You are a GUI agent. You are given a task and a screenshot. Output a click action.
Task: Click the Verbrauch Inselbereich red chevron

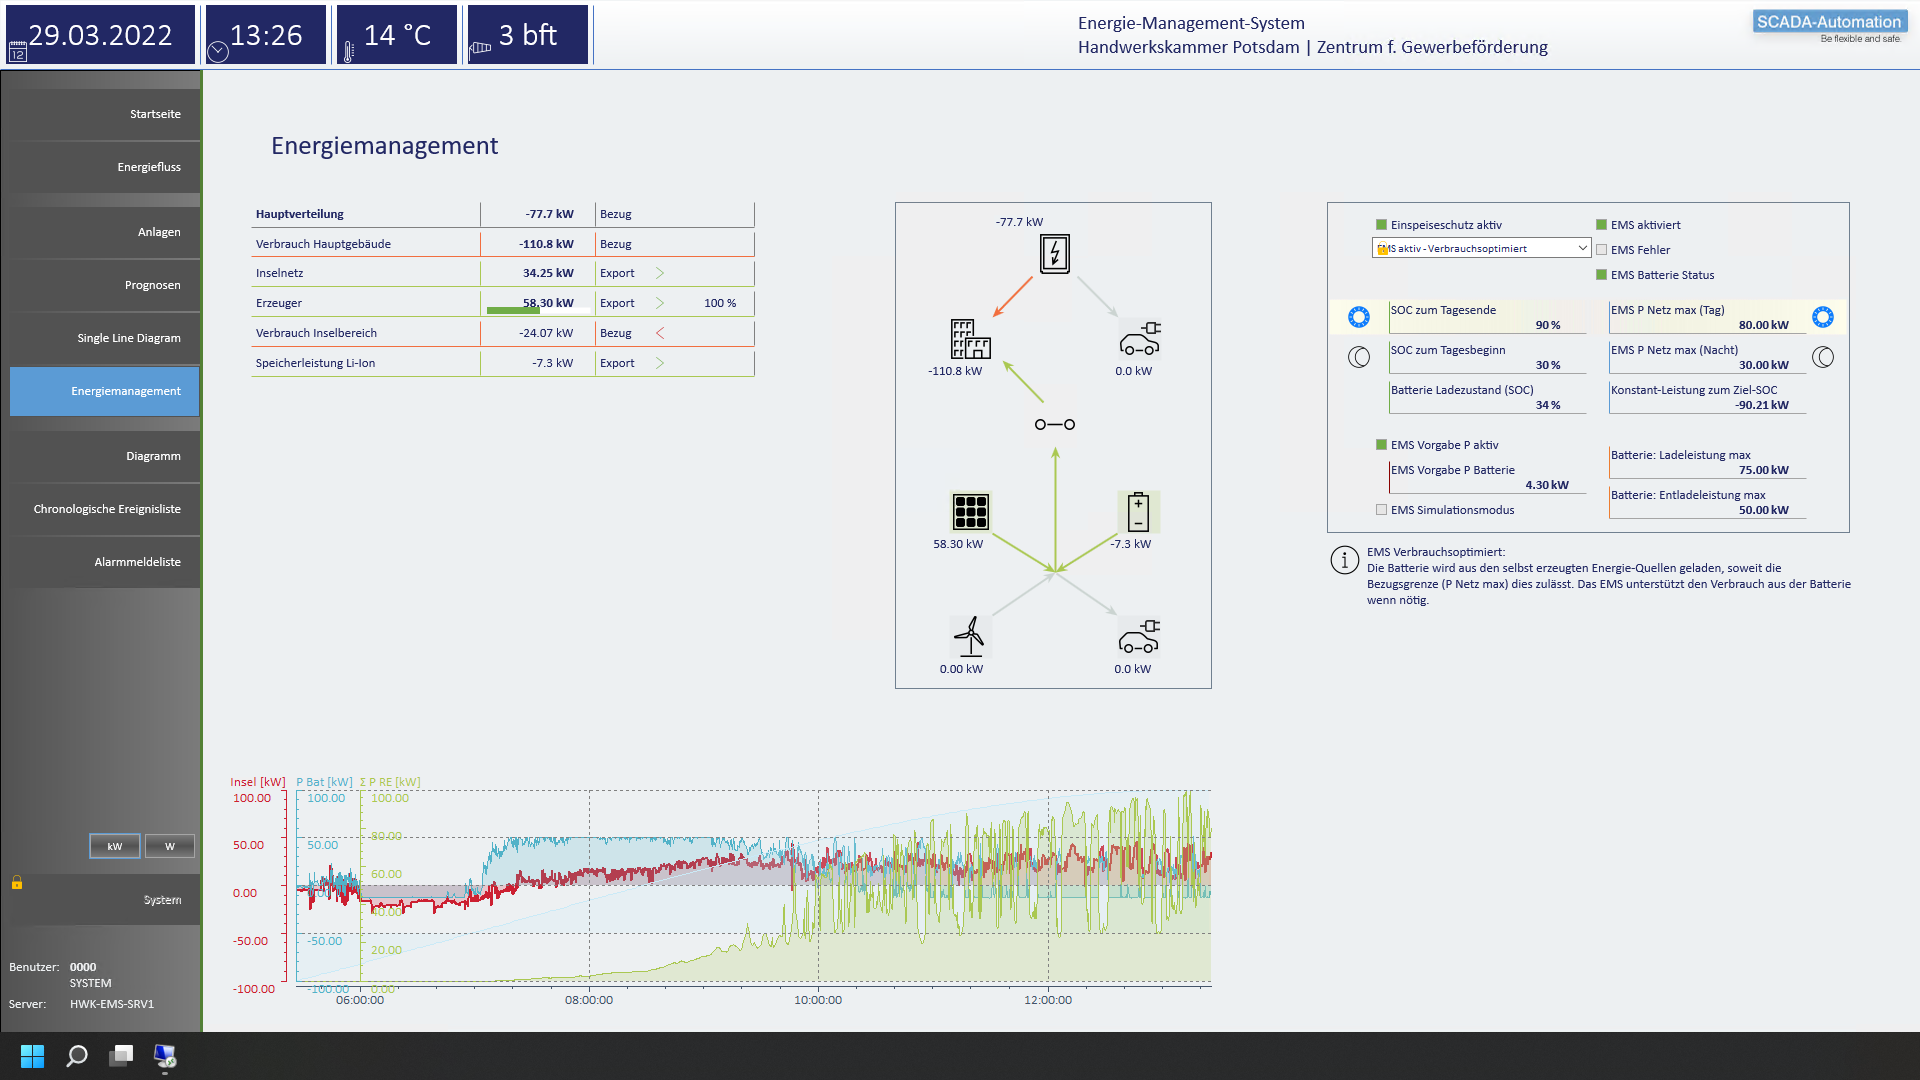tap(660, 333)
